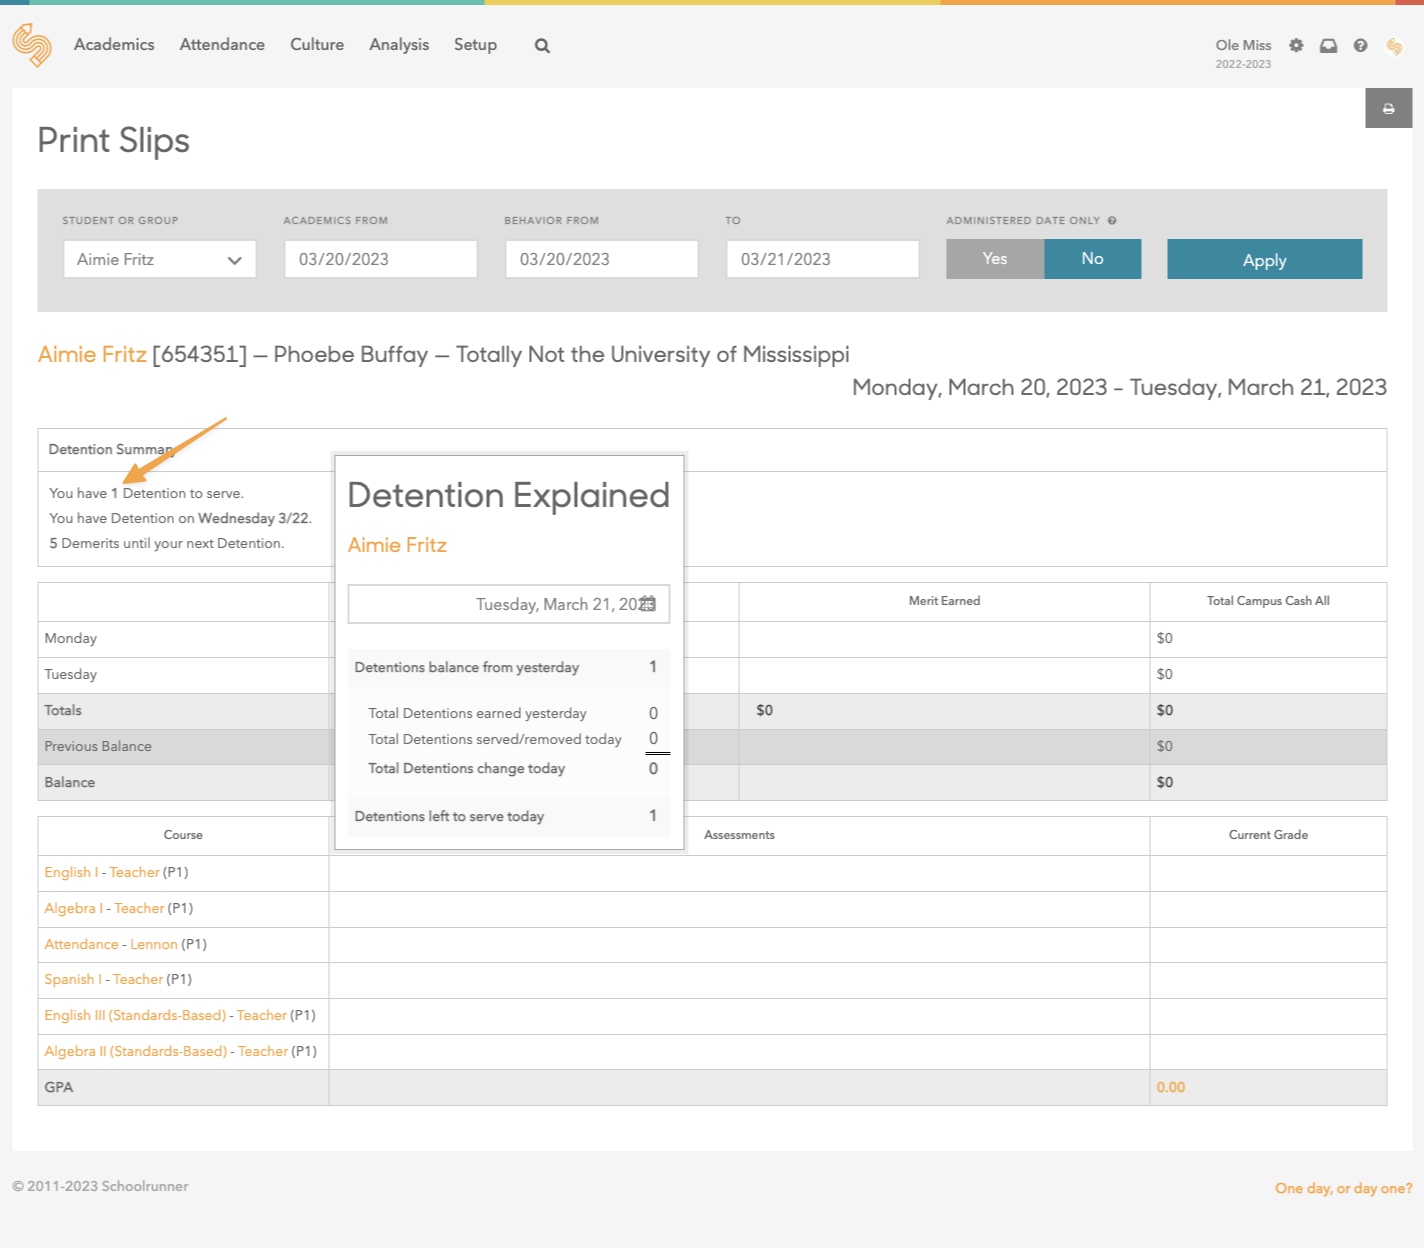Click the To date field

point(822,259)
